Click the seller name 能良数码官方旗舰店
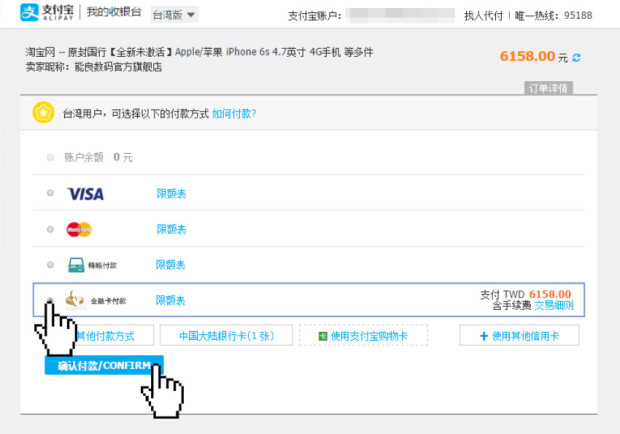This screenshot has height=434, width=620. click(x=118, y=67)
